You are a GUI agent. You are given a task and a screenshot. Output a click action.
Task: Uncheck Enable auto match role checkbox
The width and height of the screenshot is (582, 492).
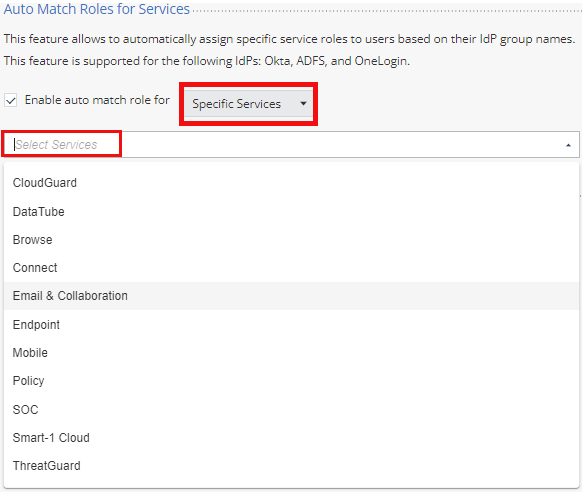(11, 100)
